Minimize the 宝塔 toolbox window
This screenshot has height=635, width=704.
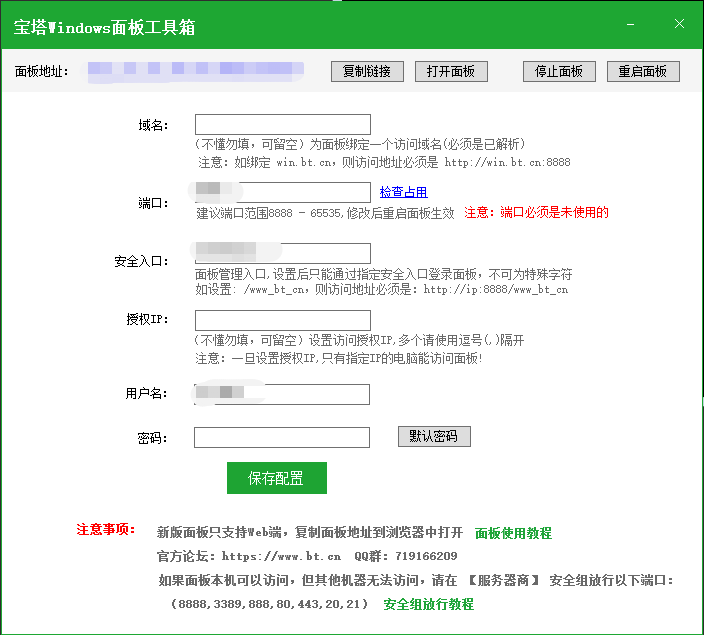[630, 24]
